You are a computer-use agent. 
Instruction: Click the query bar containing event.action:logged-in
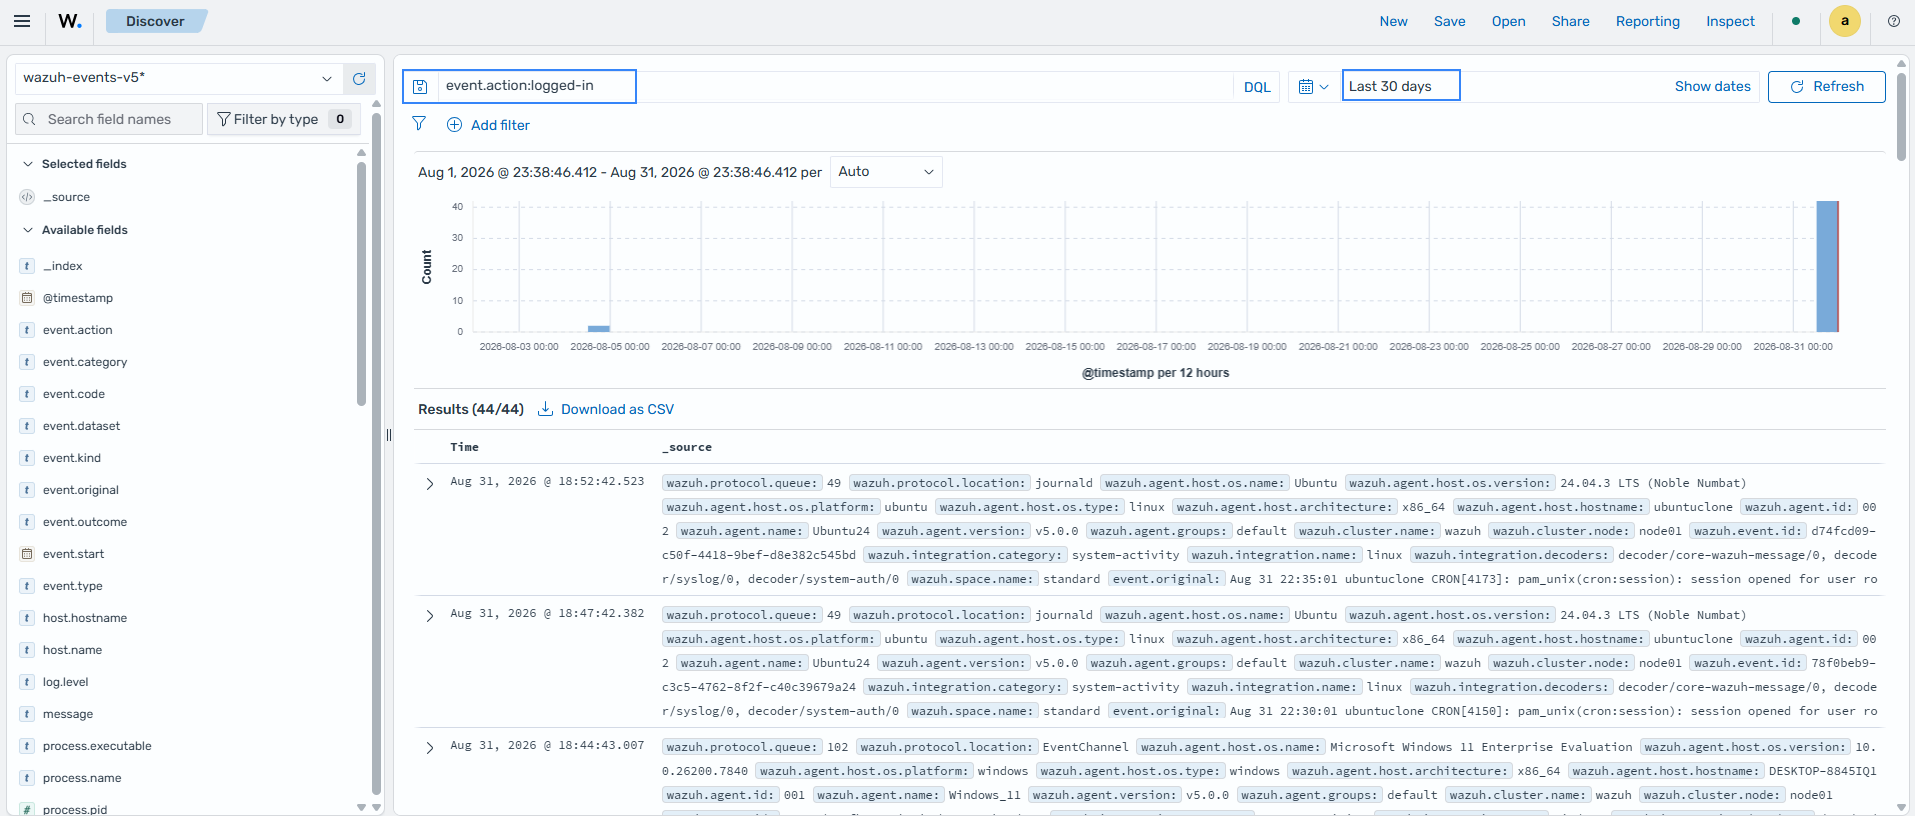pyautogui.click(x=836, y=87)
